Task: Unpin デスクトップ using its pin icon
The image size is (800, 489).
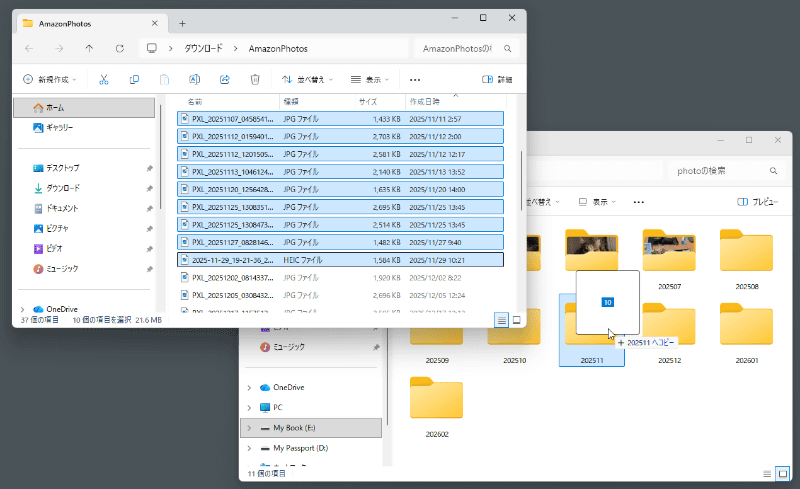Action: tap(149, 168)
